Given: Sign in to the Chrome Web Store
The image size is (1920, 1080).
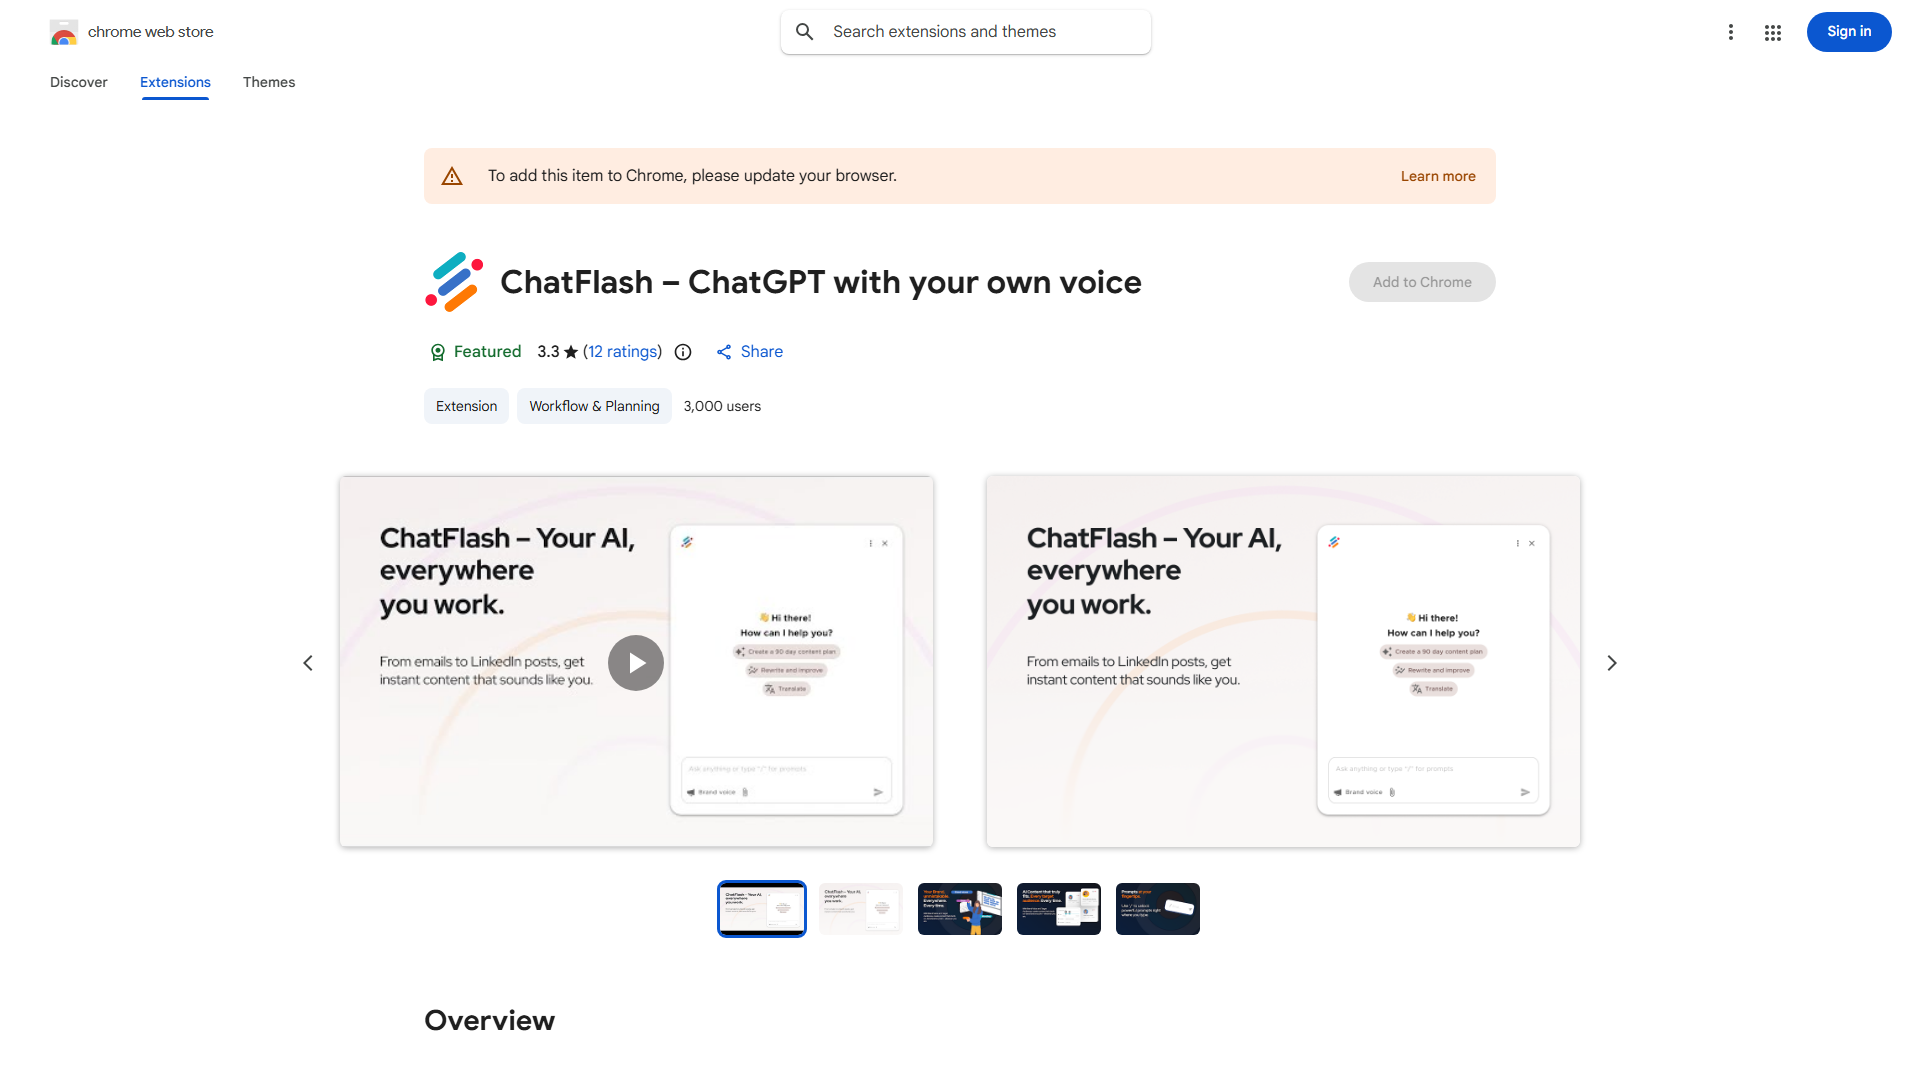Looking at the screenshot, I should pyautogui.click(x=1848, y=31).
